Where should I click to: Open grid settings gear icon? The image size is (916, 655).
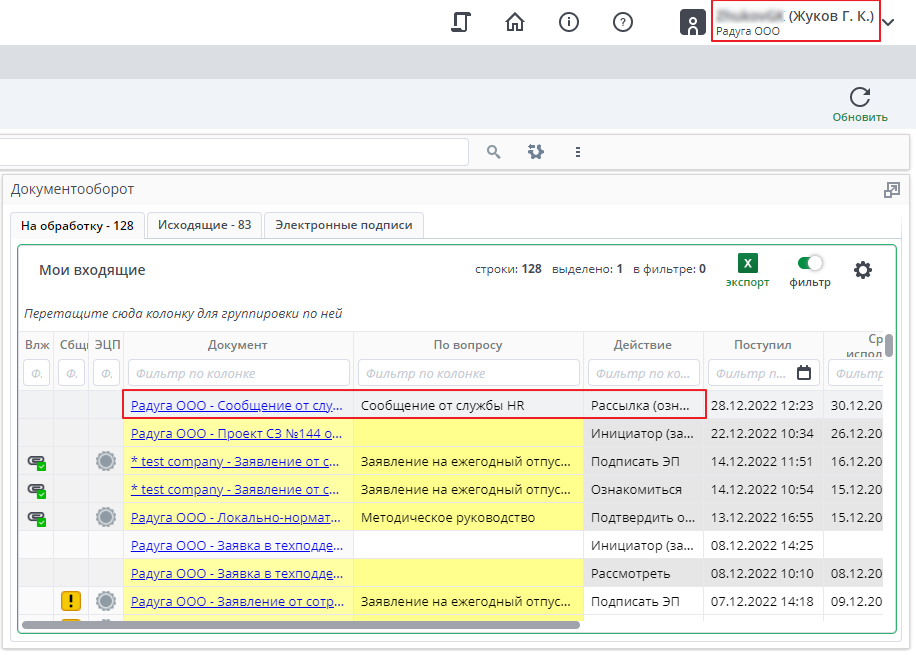tap(862, 270)
